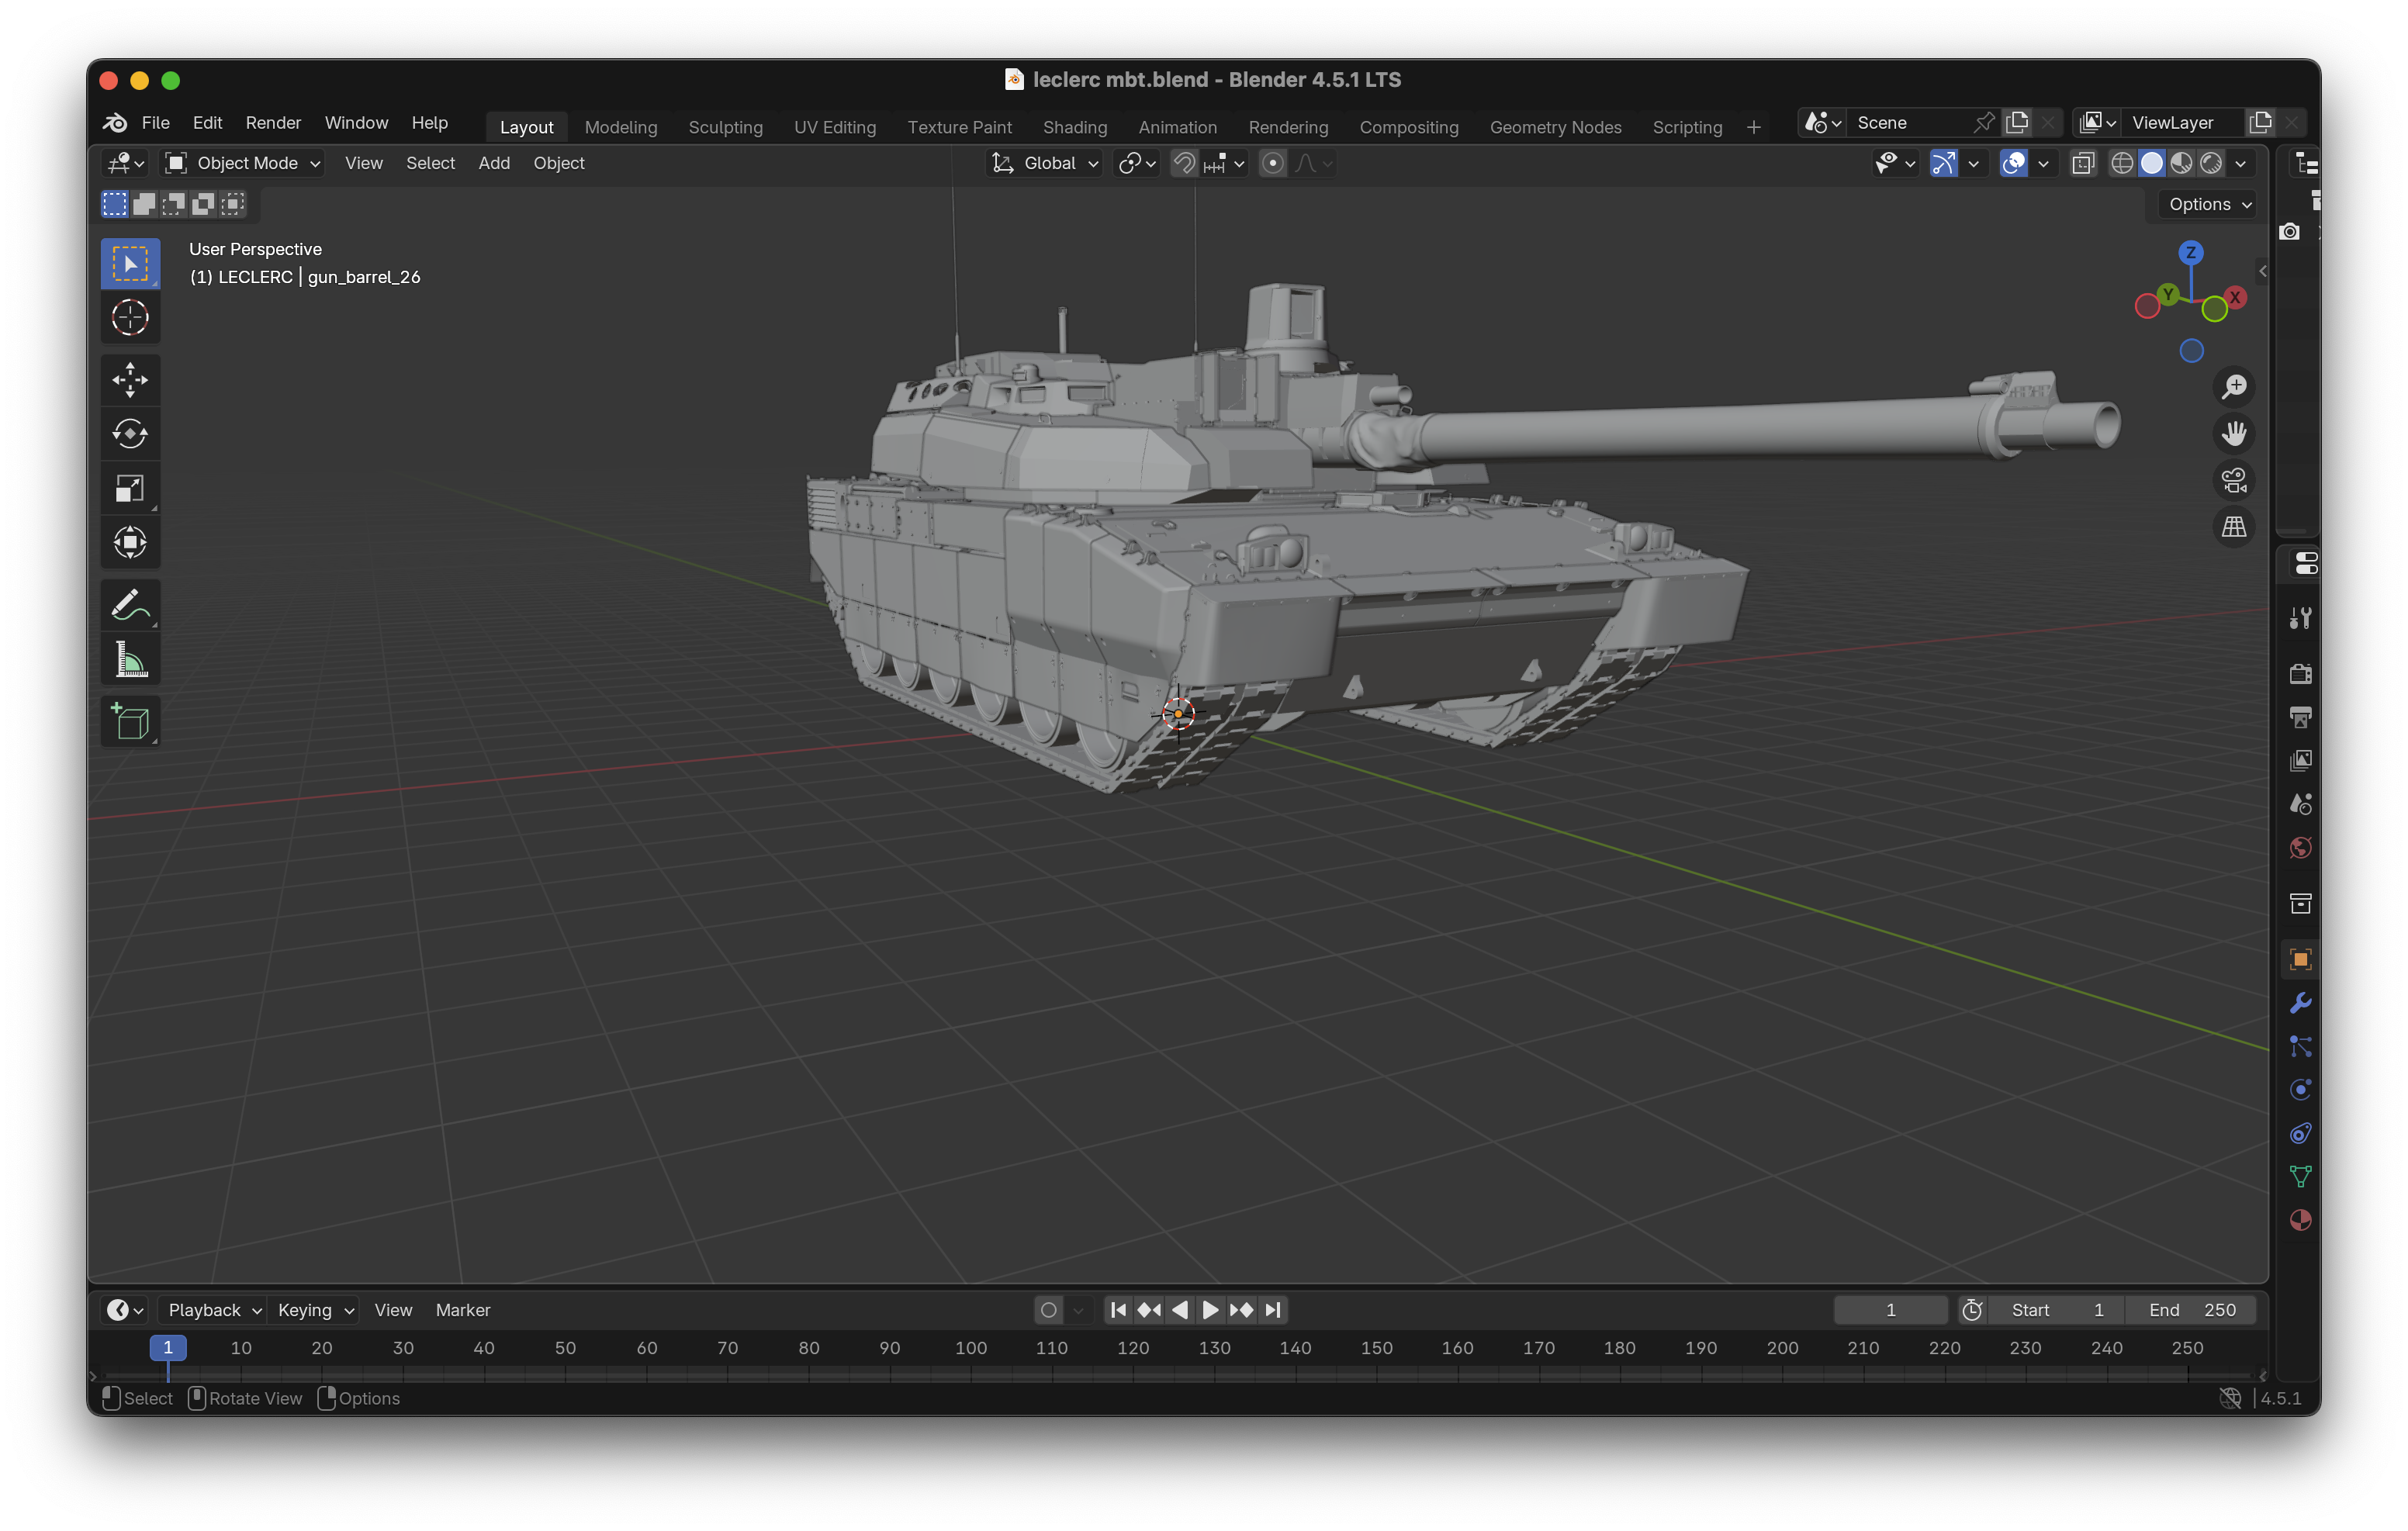Toggle X-ray display mode
The width and height of the screenshot is (2408, 1531).
[2083, 163]
